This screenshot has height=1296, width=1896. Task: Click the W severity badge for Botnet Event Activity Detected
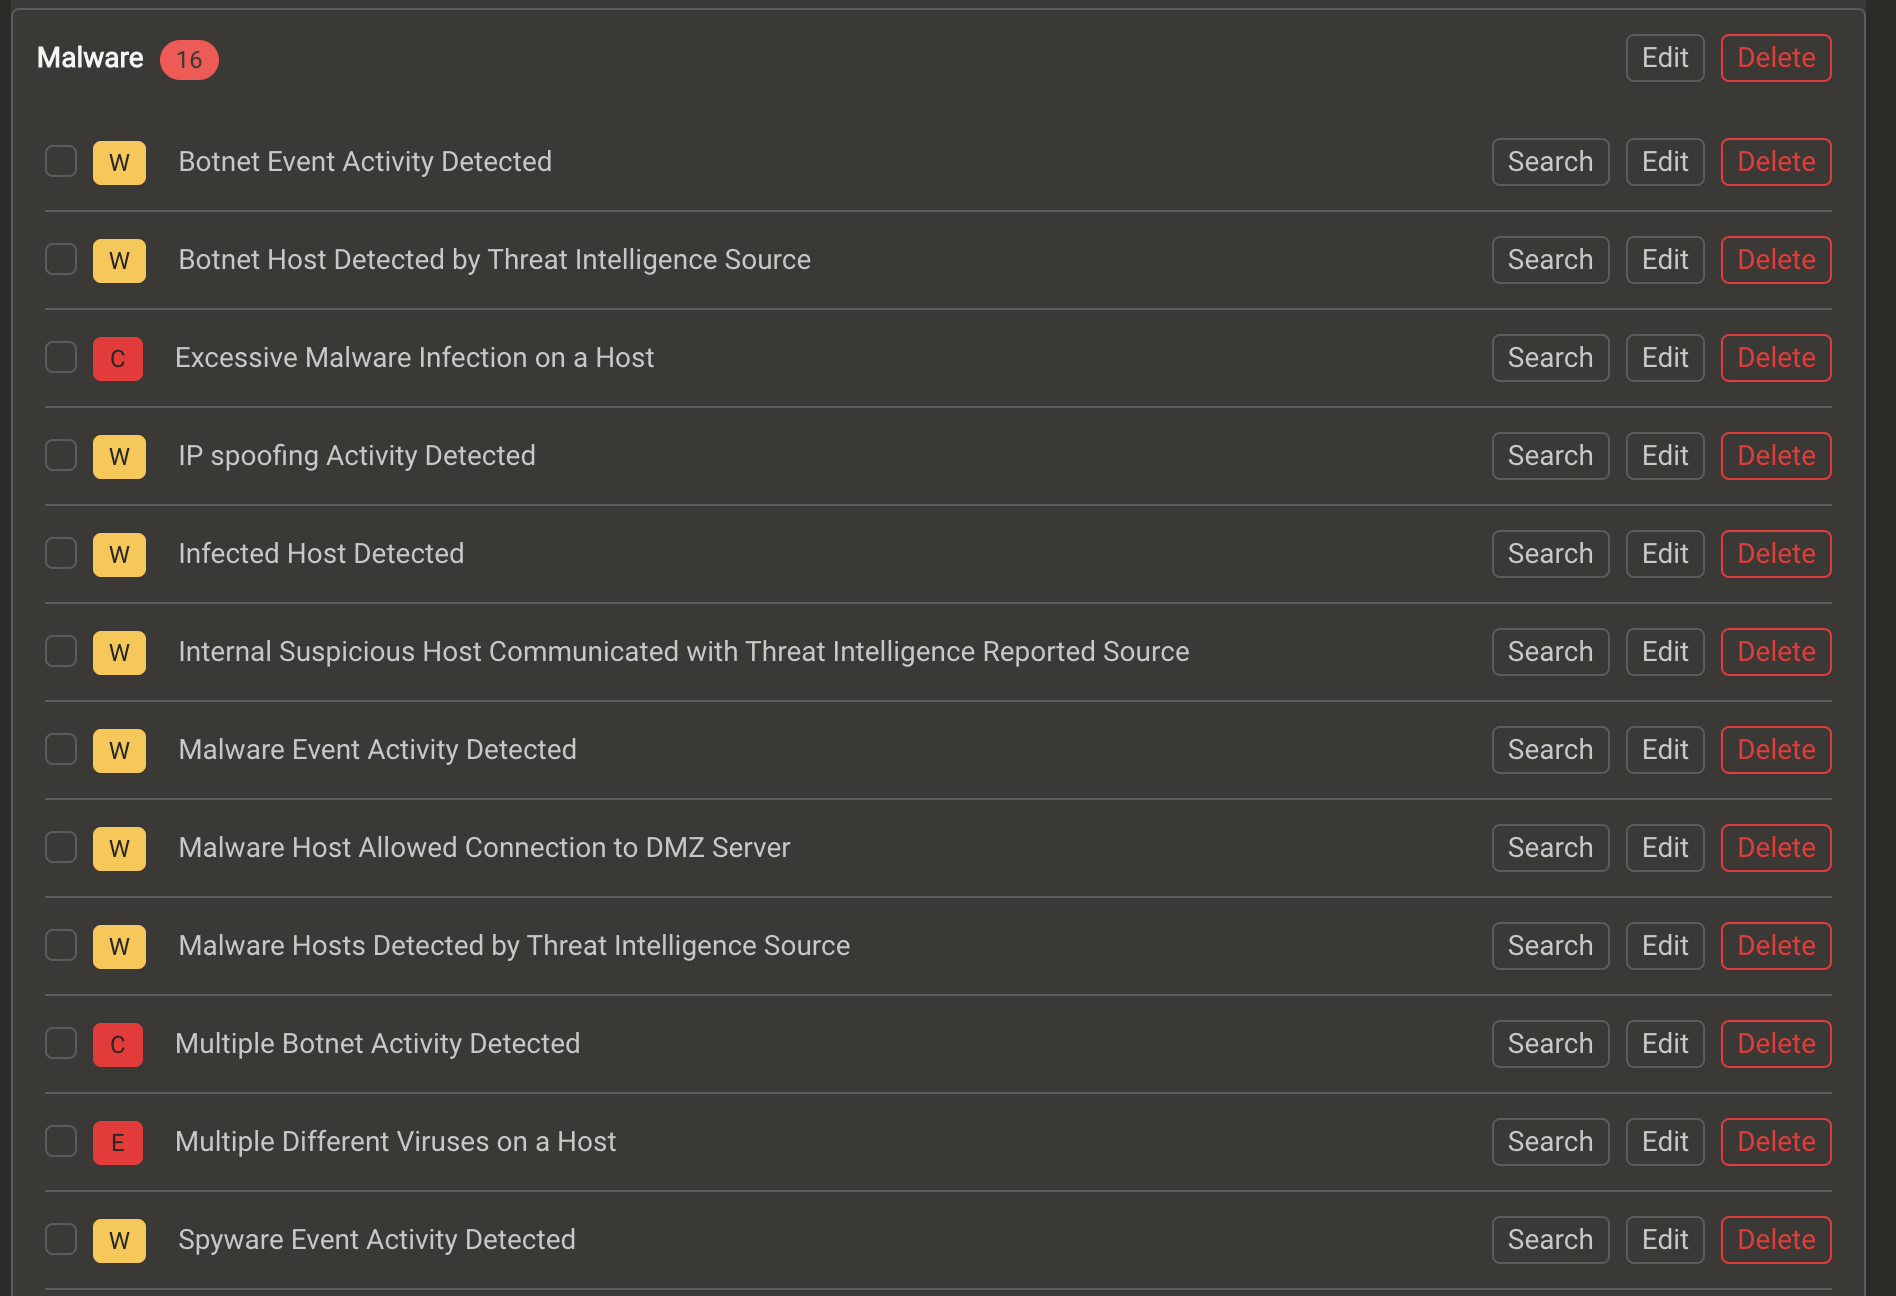pyautogui.click(x=119, y=162)
